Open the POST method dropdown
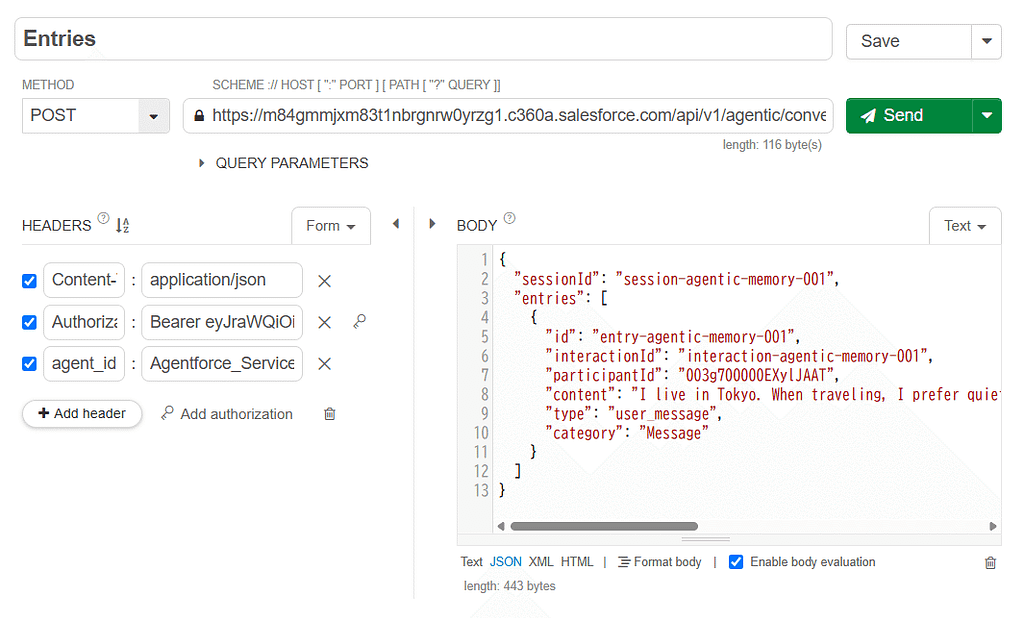Screen dimensions: 1024x618 [x=95, y=116]
